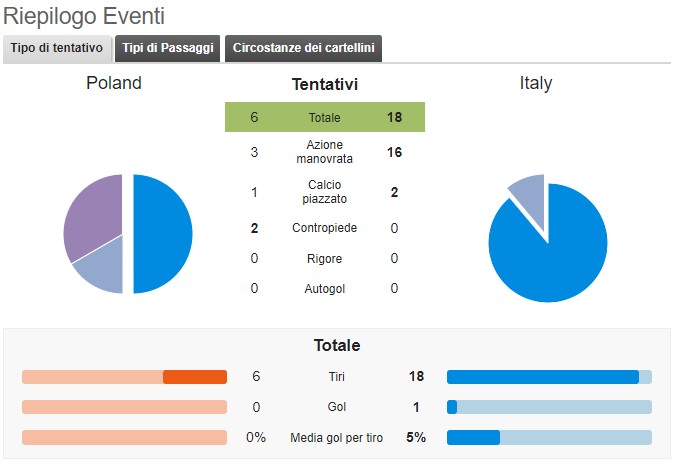Select the Contropiede row label
Viewport: 675px width, 463px height.
click(324, 228)
